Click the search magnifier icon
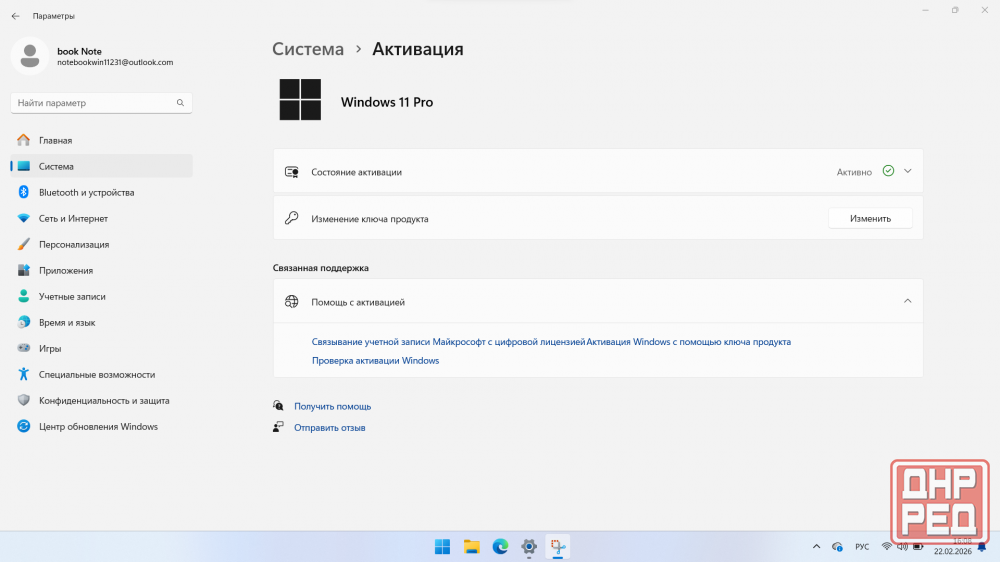Viewport: 1000px width, 562px height. tap(180, 103)
